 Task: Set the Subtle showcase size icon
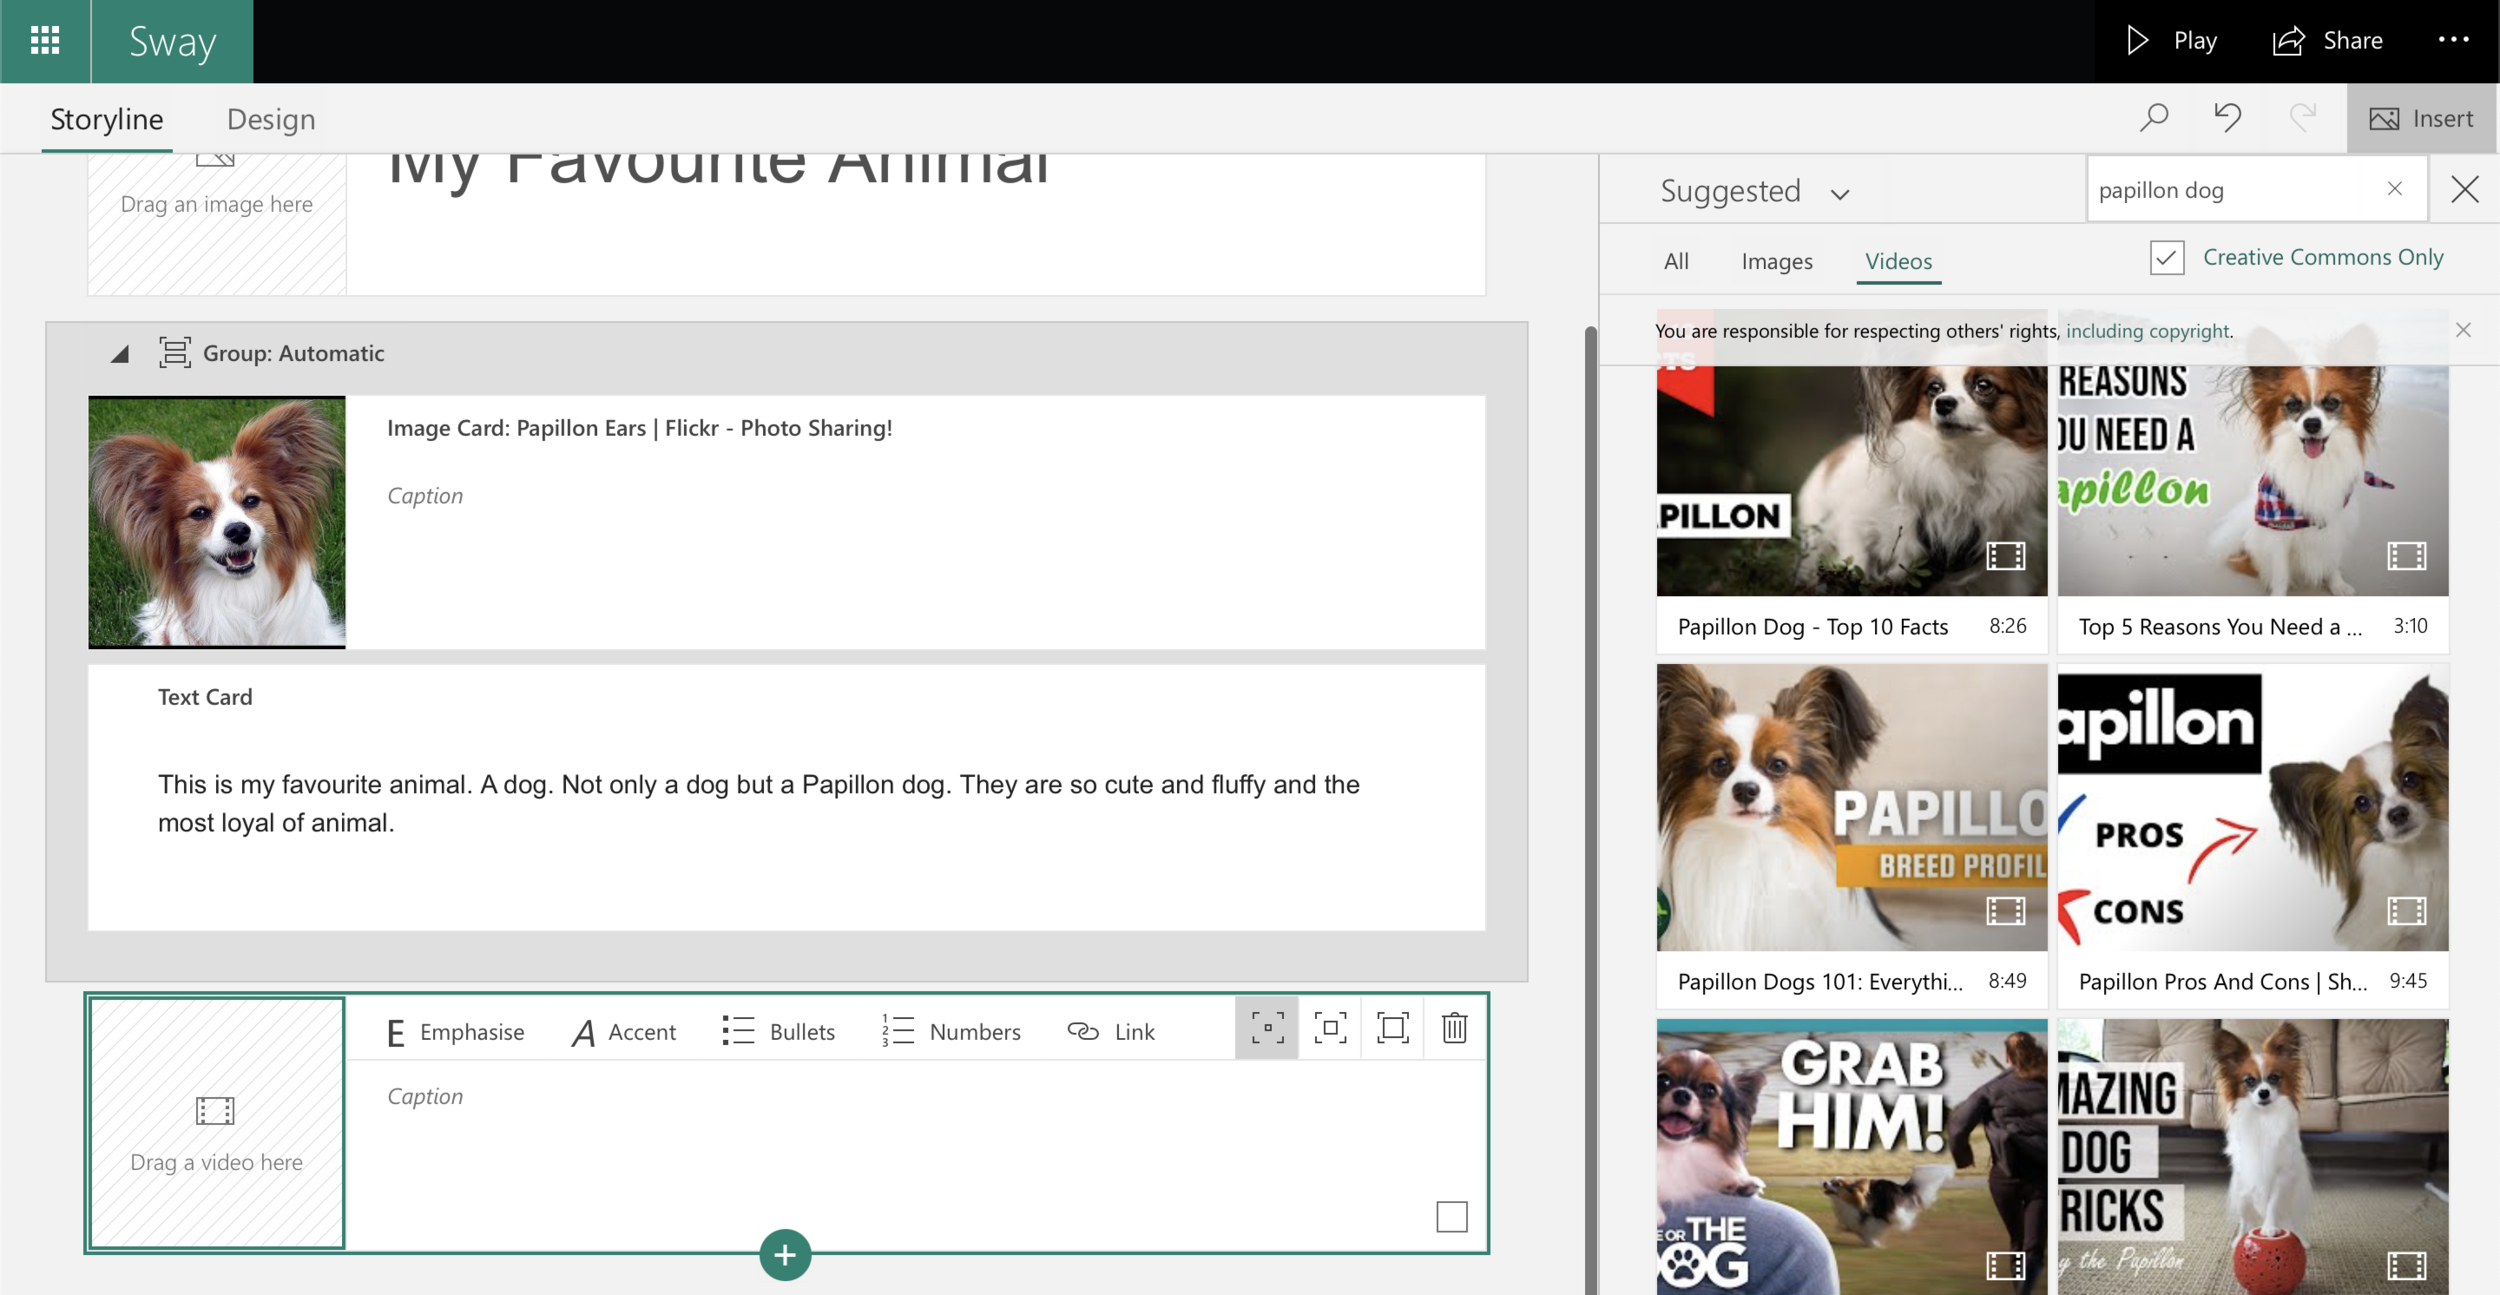1267,1028
